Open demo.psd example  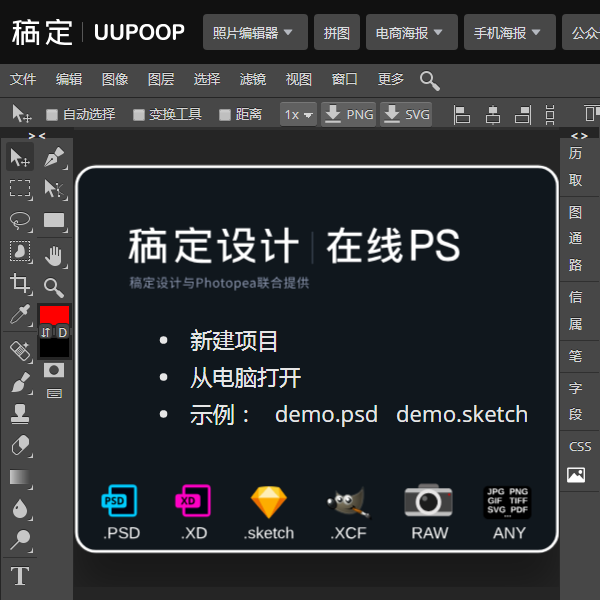click(326, 415)
